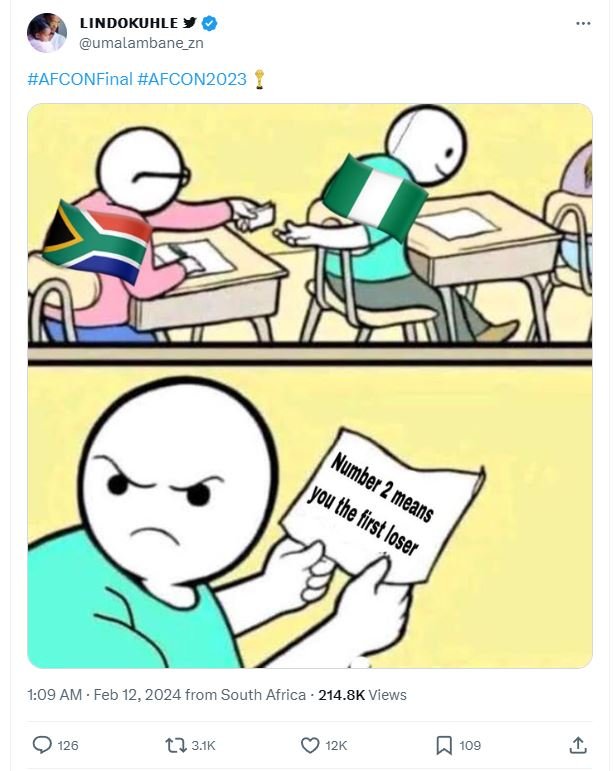This screenshot has height=771, width=613.
Task: View the 214.8K Views analytics
Action: pos(362,694)
